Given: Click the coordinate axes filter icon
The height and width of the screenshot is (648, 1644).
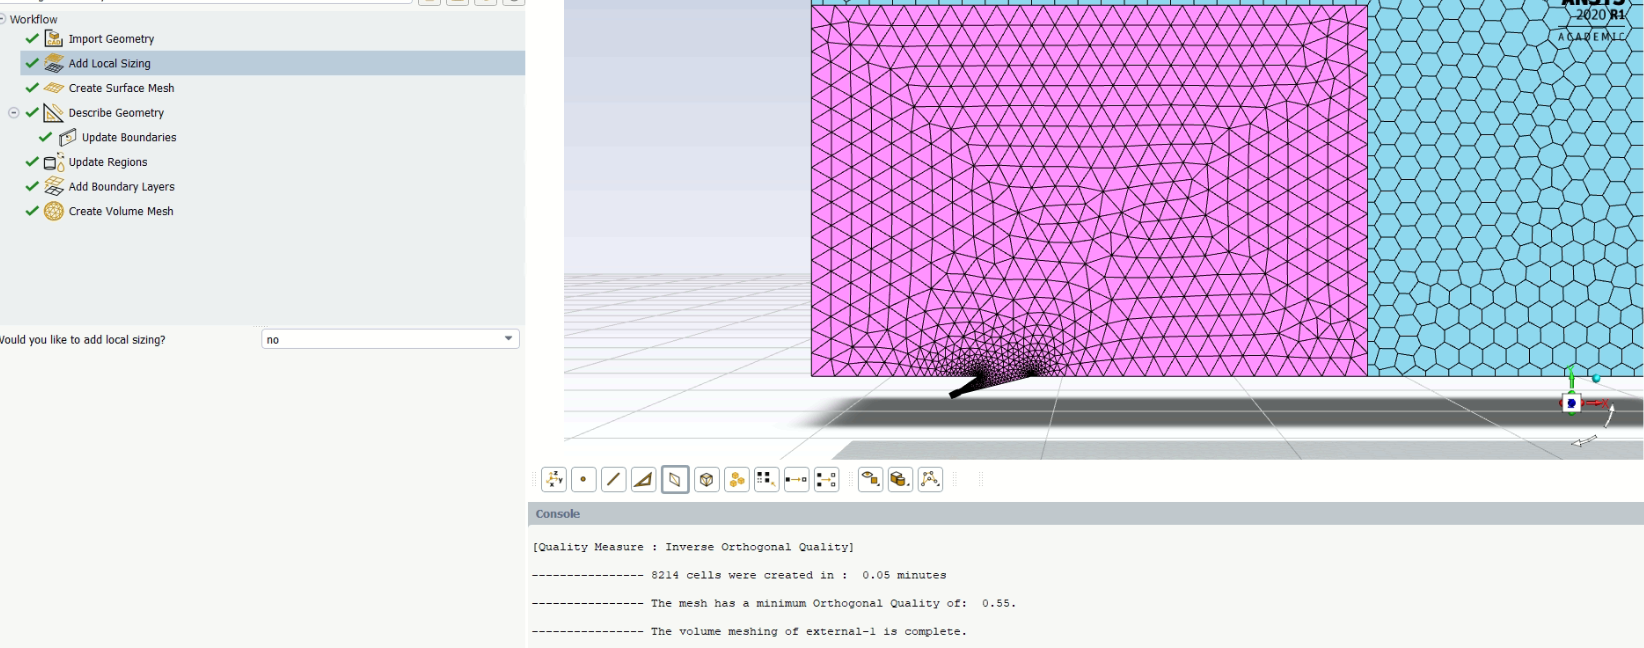Looking at the screenshot, I should (554, 480).
